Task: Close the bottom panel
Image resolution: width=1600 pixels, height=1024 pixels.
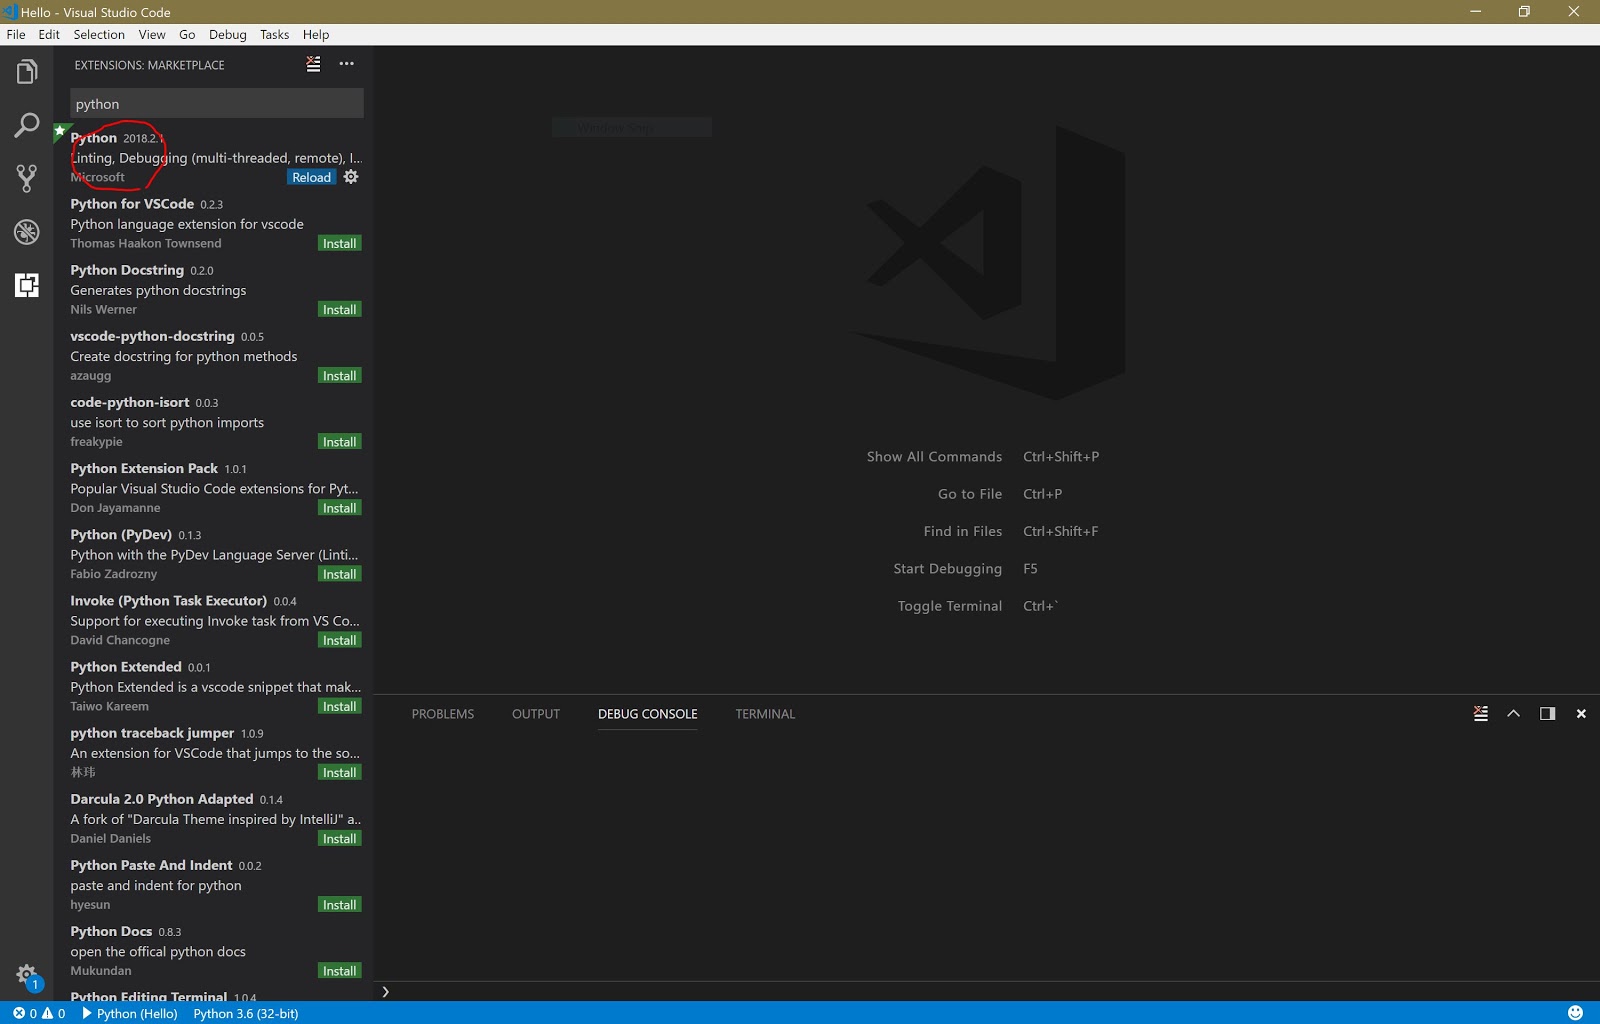Action: click(x=1581, y=714)
